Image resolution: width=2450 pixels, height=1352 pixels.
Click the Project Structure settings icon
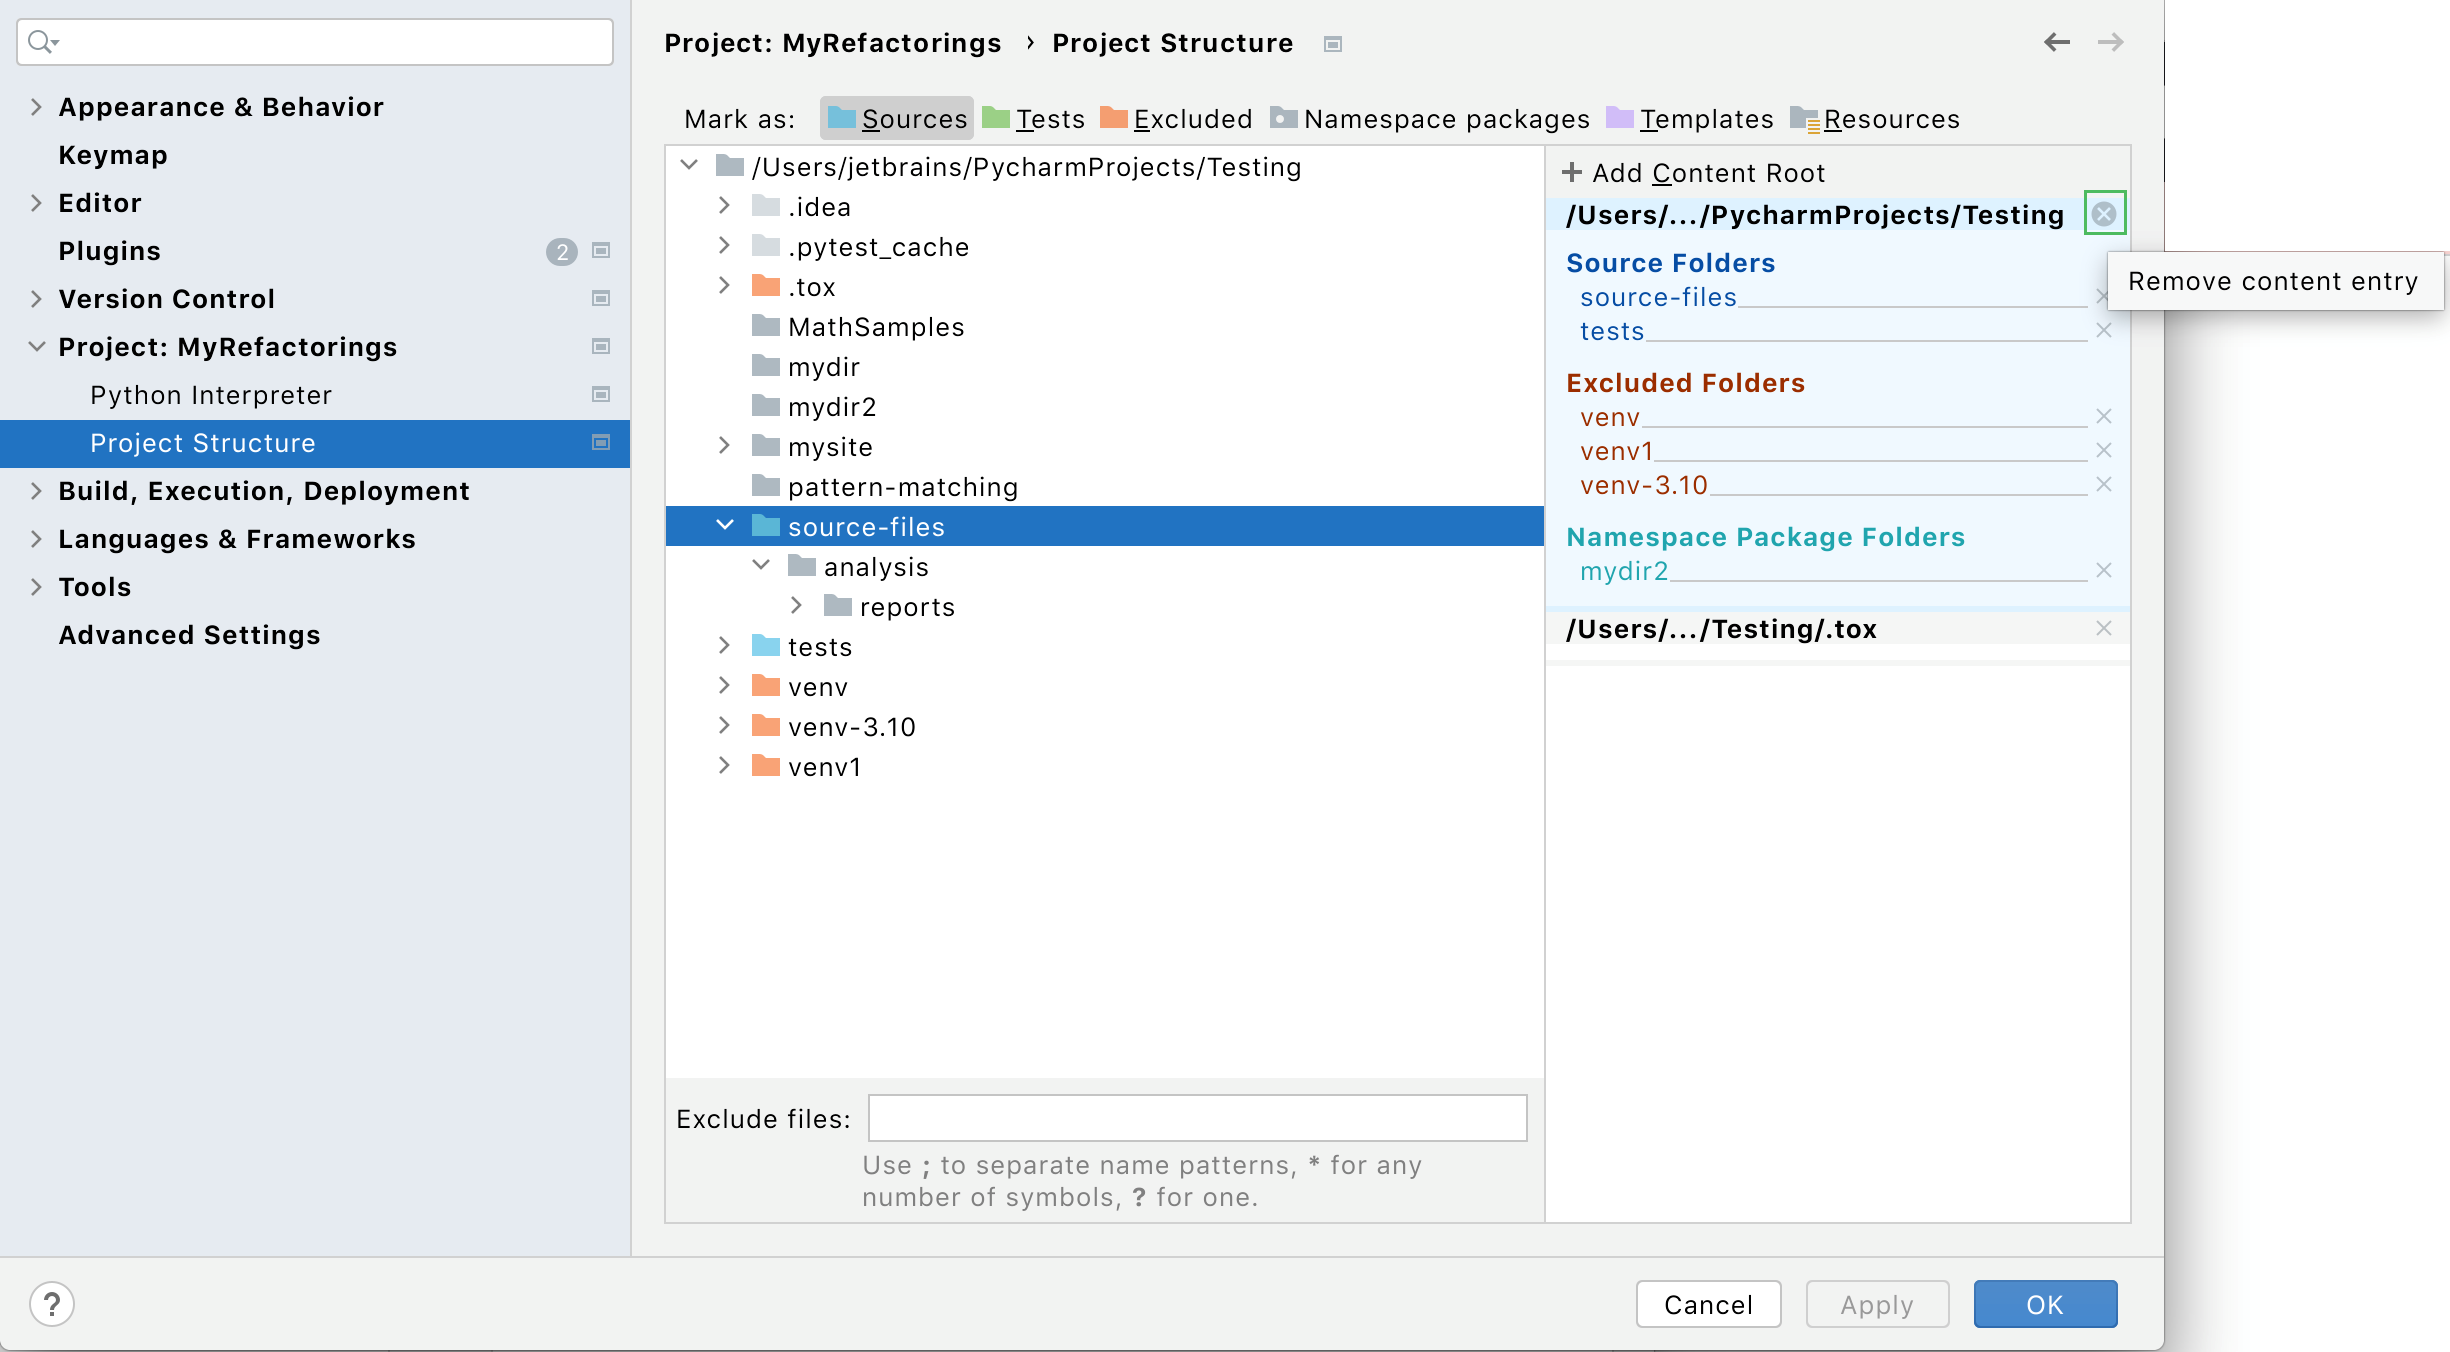(x=601, y=441)
